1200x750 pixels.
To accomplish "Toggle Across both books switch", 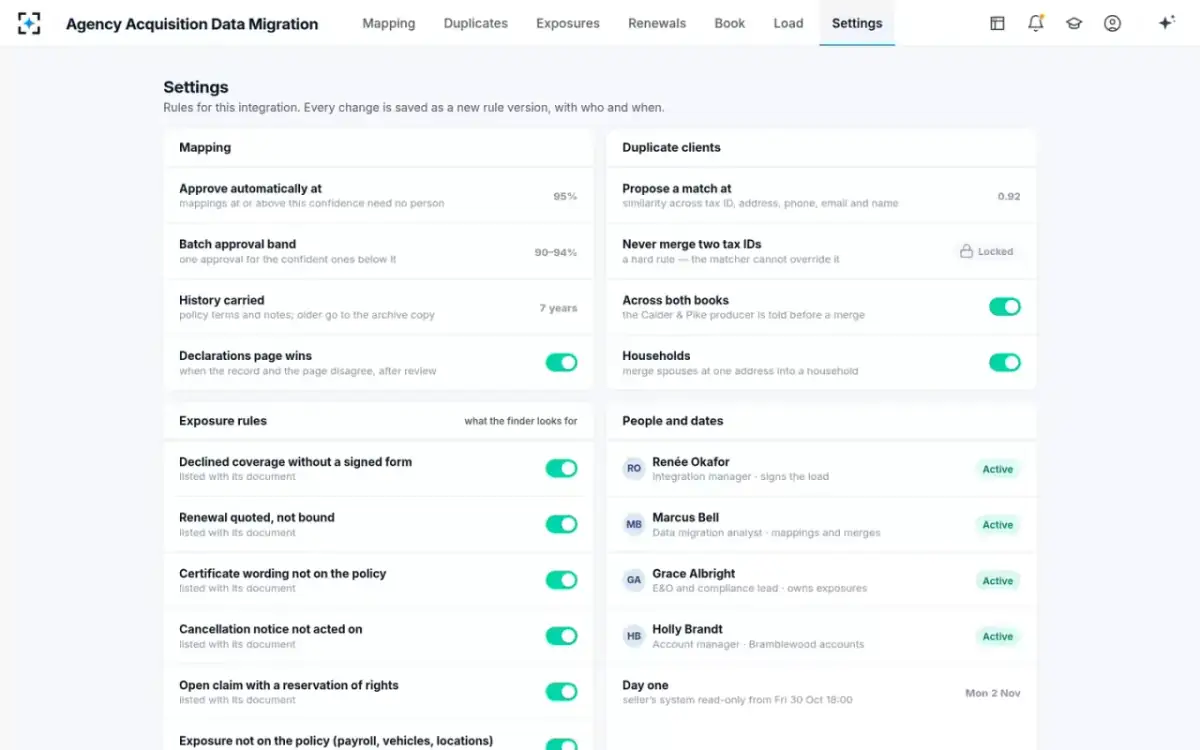I will [1005, 307].
